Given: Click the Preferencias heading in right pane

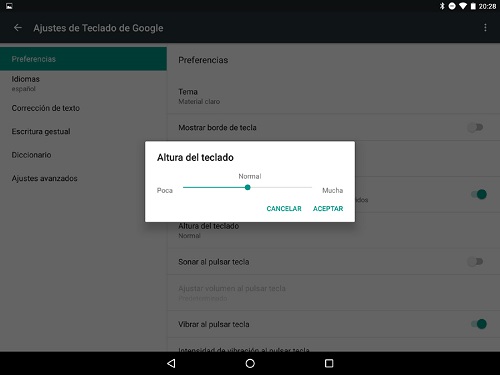Looking at the screenshot, I should (x=203, y=60).
